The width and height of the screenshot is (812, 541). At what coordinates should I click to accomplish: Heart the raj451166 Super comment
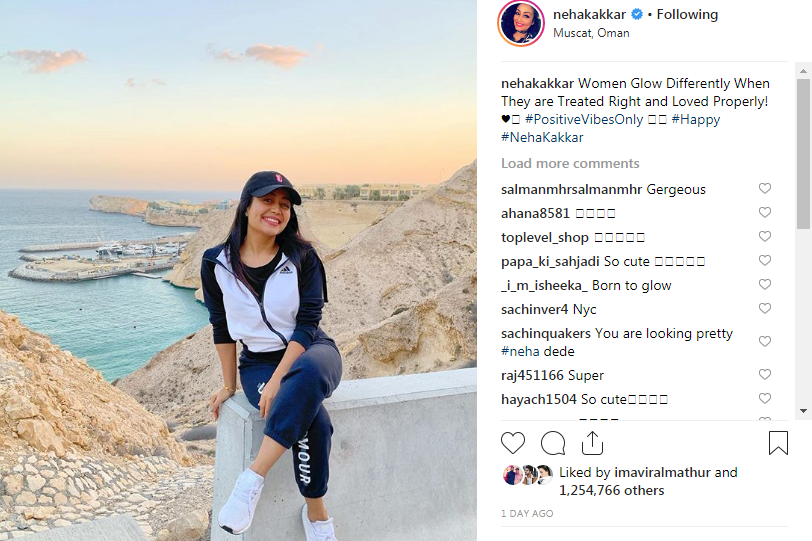pos(765,374)
